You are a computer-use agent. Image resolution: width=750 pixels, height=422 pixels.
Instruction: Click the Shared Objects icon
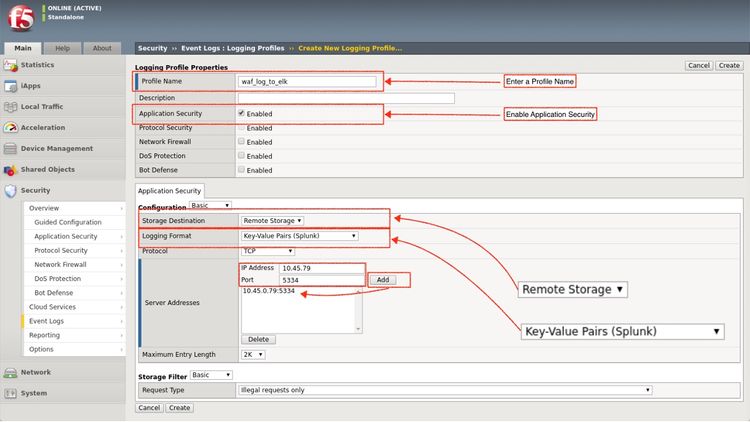11,170
